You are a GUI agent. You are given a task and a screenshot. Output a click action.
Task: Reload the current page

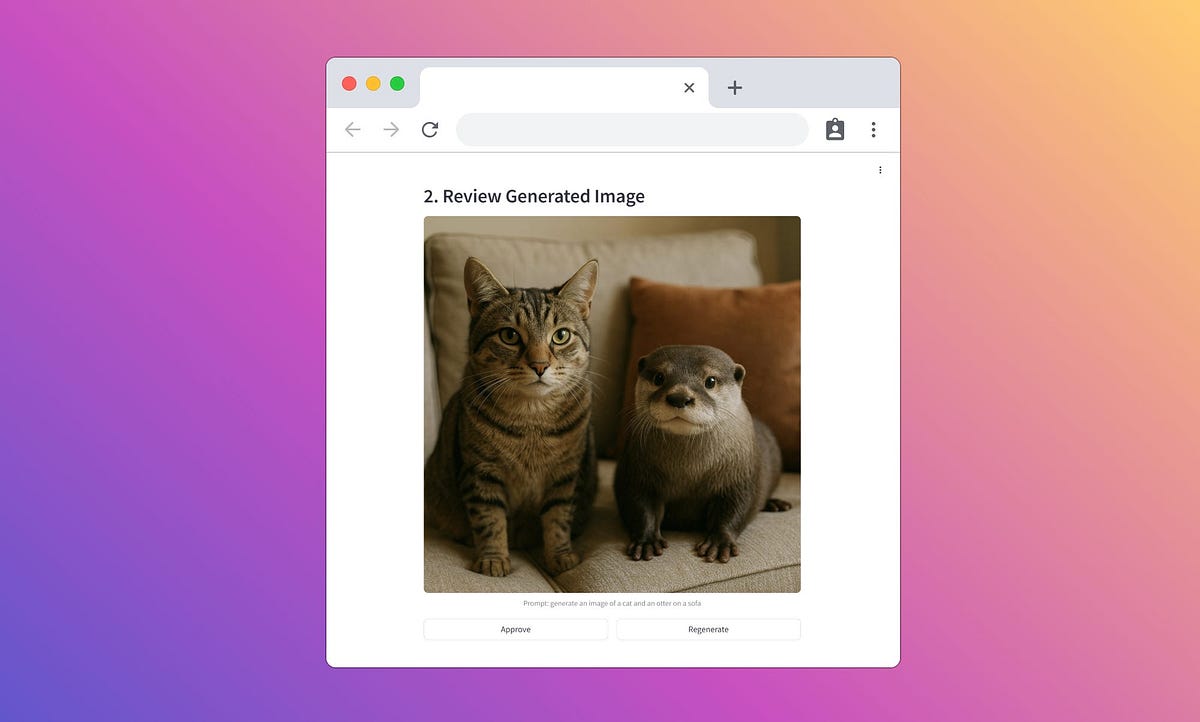[430, 129]
